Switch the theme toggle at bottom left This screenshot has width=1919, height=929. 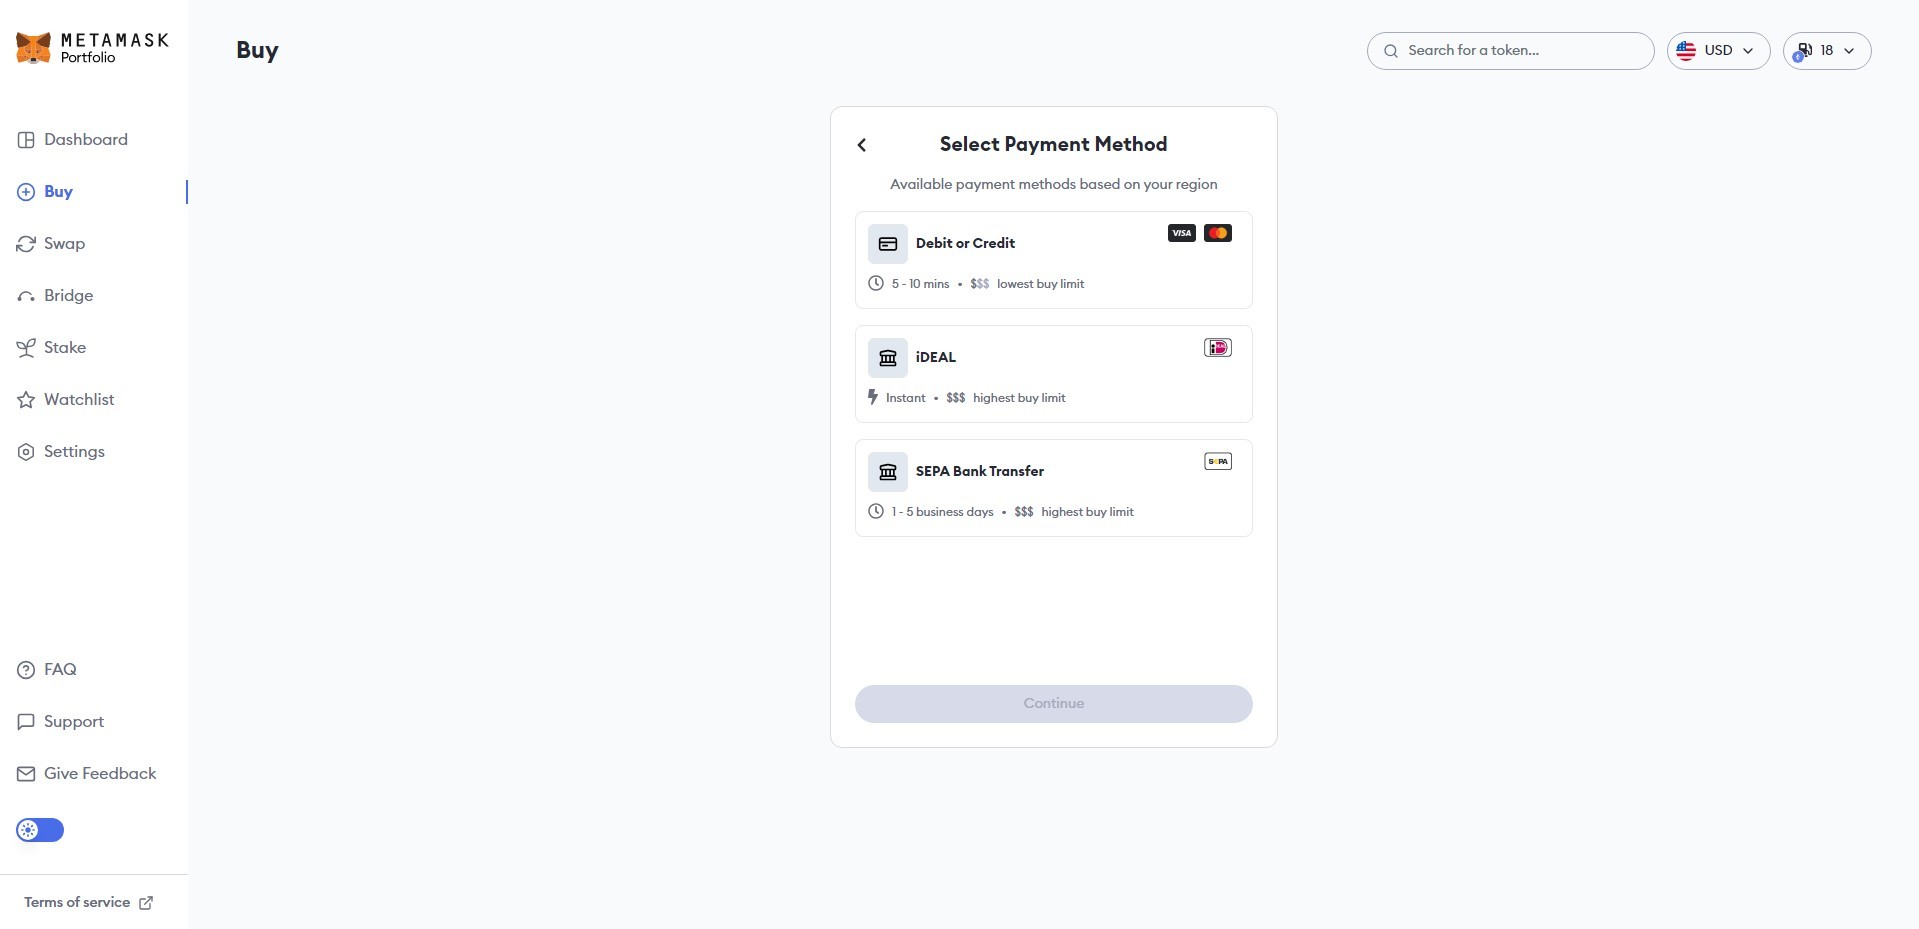(x=38, y=830)
